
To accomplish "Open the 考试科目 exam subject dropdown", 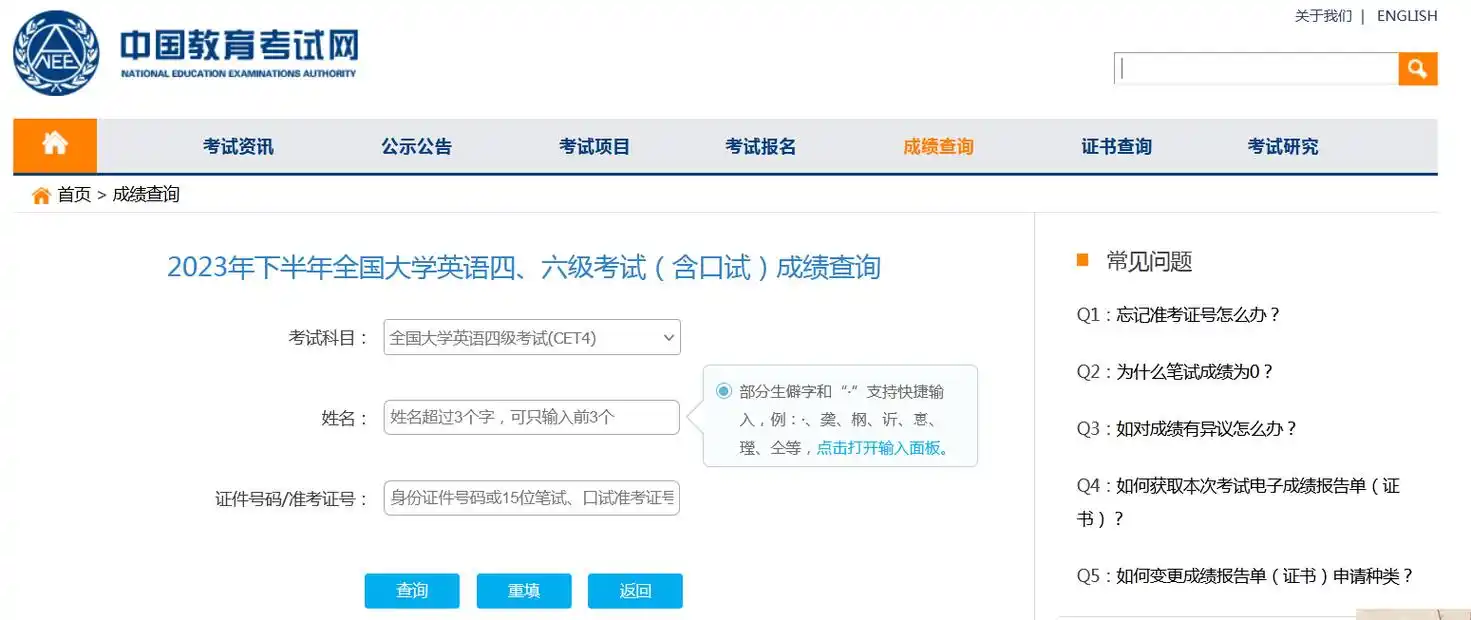I will pos(531,337).
